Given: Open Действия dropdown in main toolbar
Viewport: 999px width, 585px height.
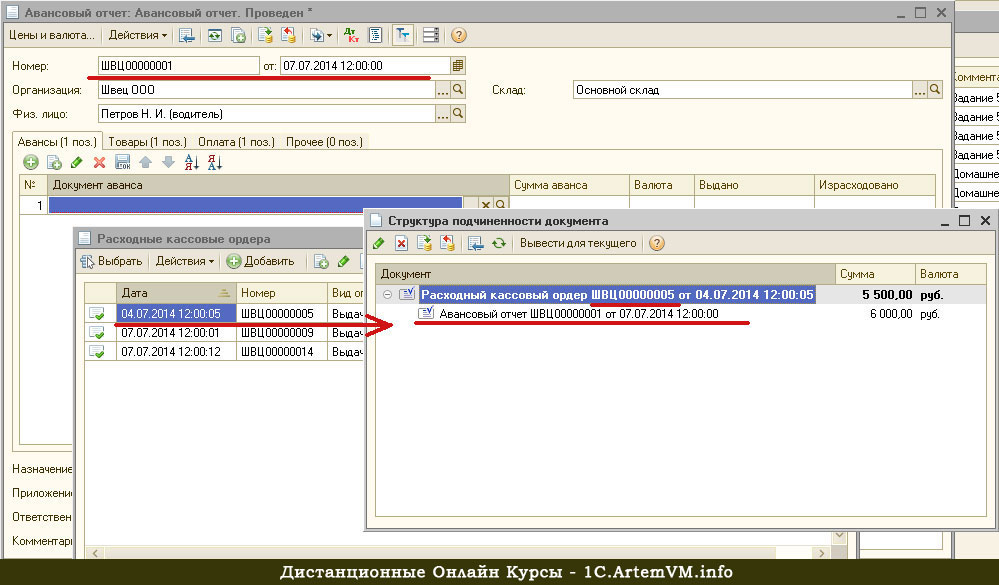Looking at the screenshot, I should [138, 35].
